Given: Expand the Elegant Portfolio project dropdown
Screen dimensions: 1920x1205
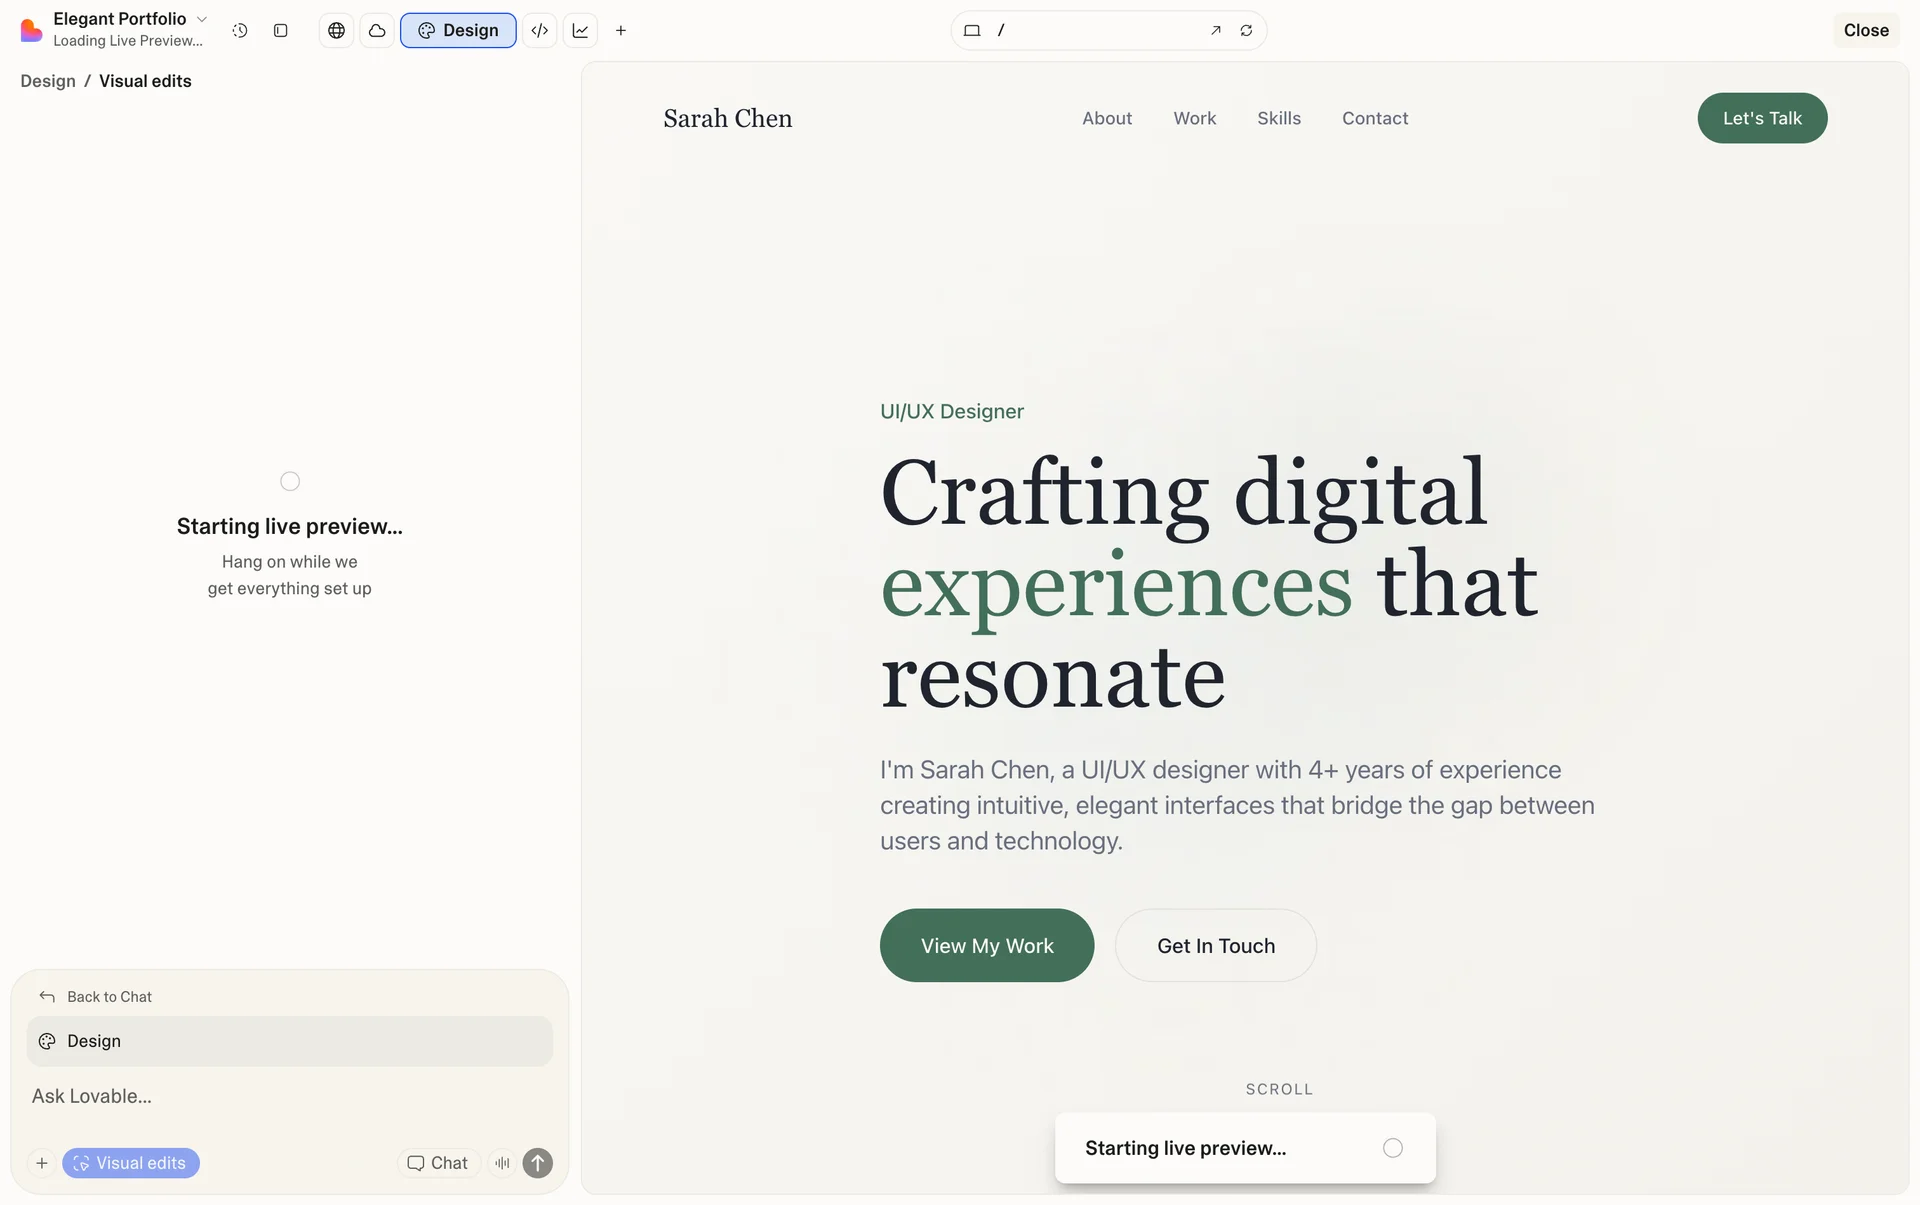Looking at the screenshot, I should (x=202, y=19).
